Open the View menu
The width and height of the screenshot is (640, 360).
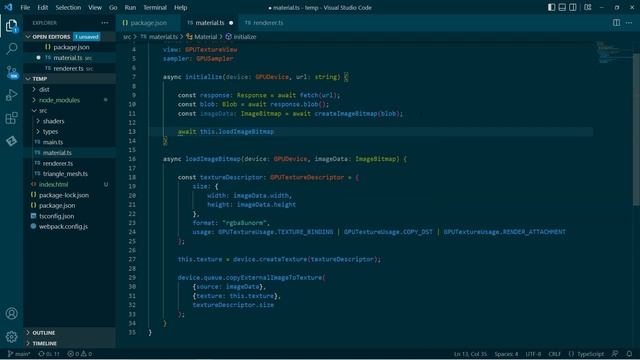click(95, 7)
